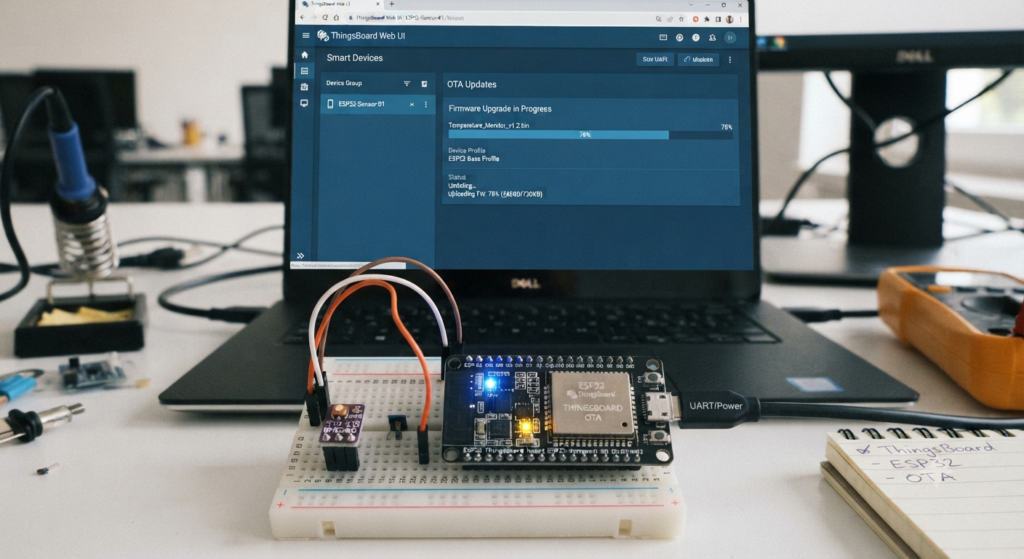The width and height of the screenshot is (1024, 559).
Task: Click the Device Profile value text
Action: click(x=473, y=159)
